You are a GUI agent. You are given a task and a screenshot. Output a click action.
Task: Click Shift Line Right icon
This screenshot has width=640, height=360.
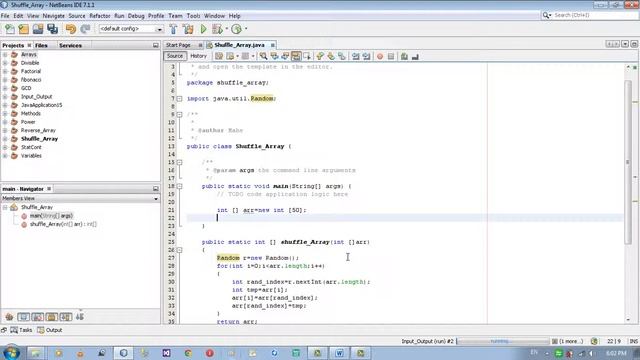click(x=367, y=56)
